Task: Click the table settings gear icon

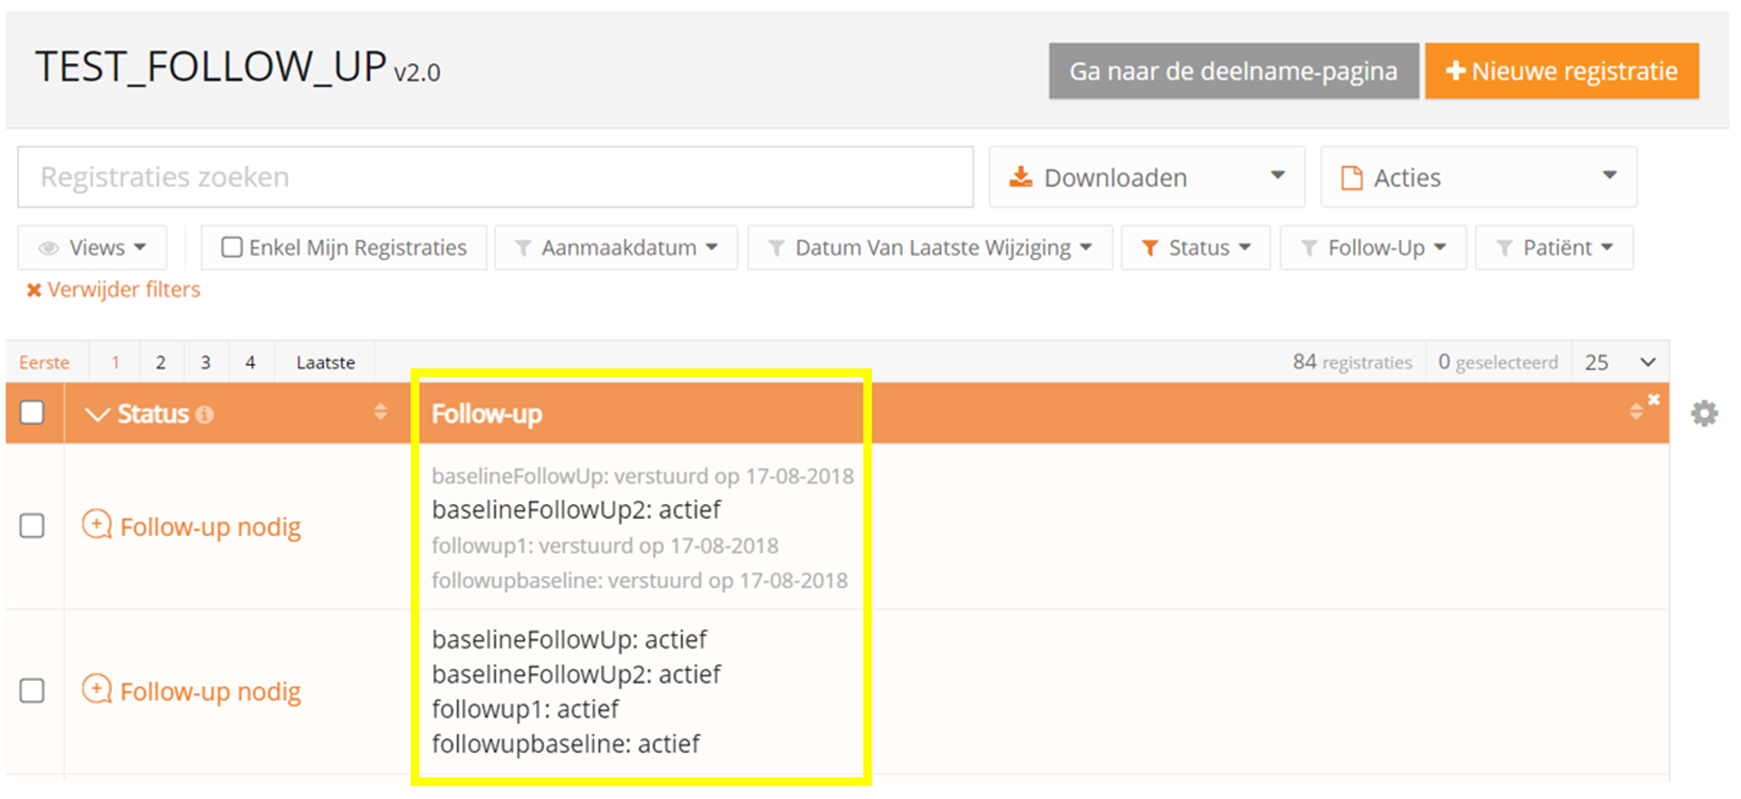Action: tap(1704, 413)
